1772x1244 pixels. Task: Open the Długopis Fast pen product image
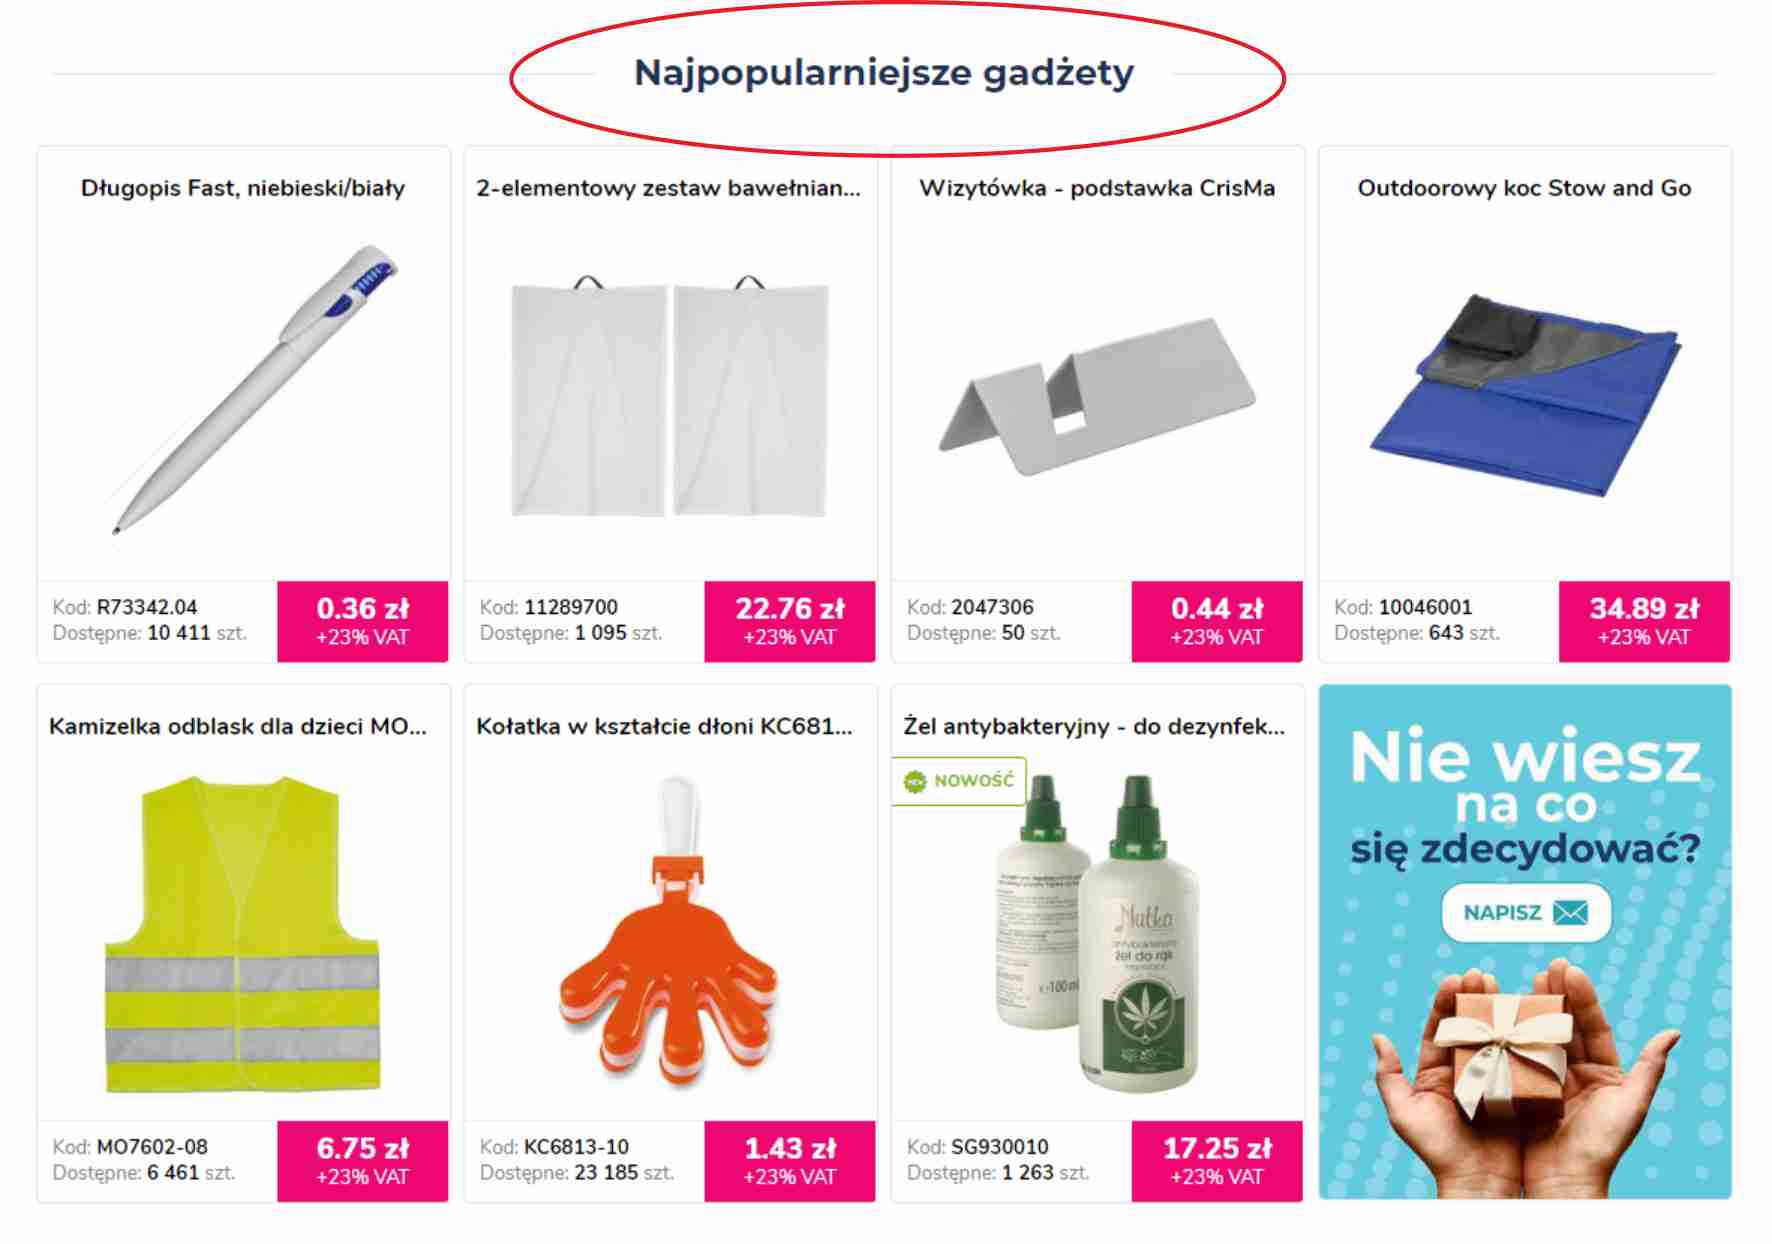(x=255, y=390)
